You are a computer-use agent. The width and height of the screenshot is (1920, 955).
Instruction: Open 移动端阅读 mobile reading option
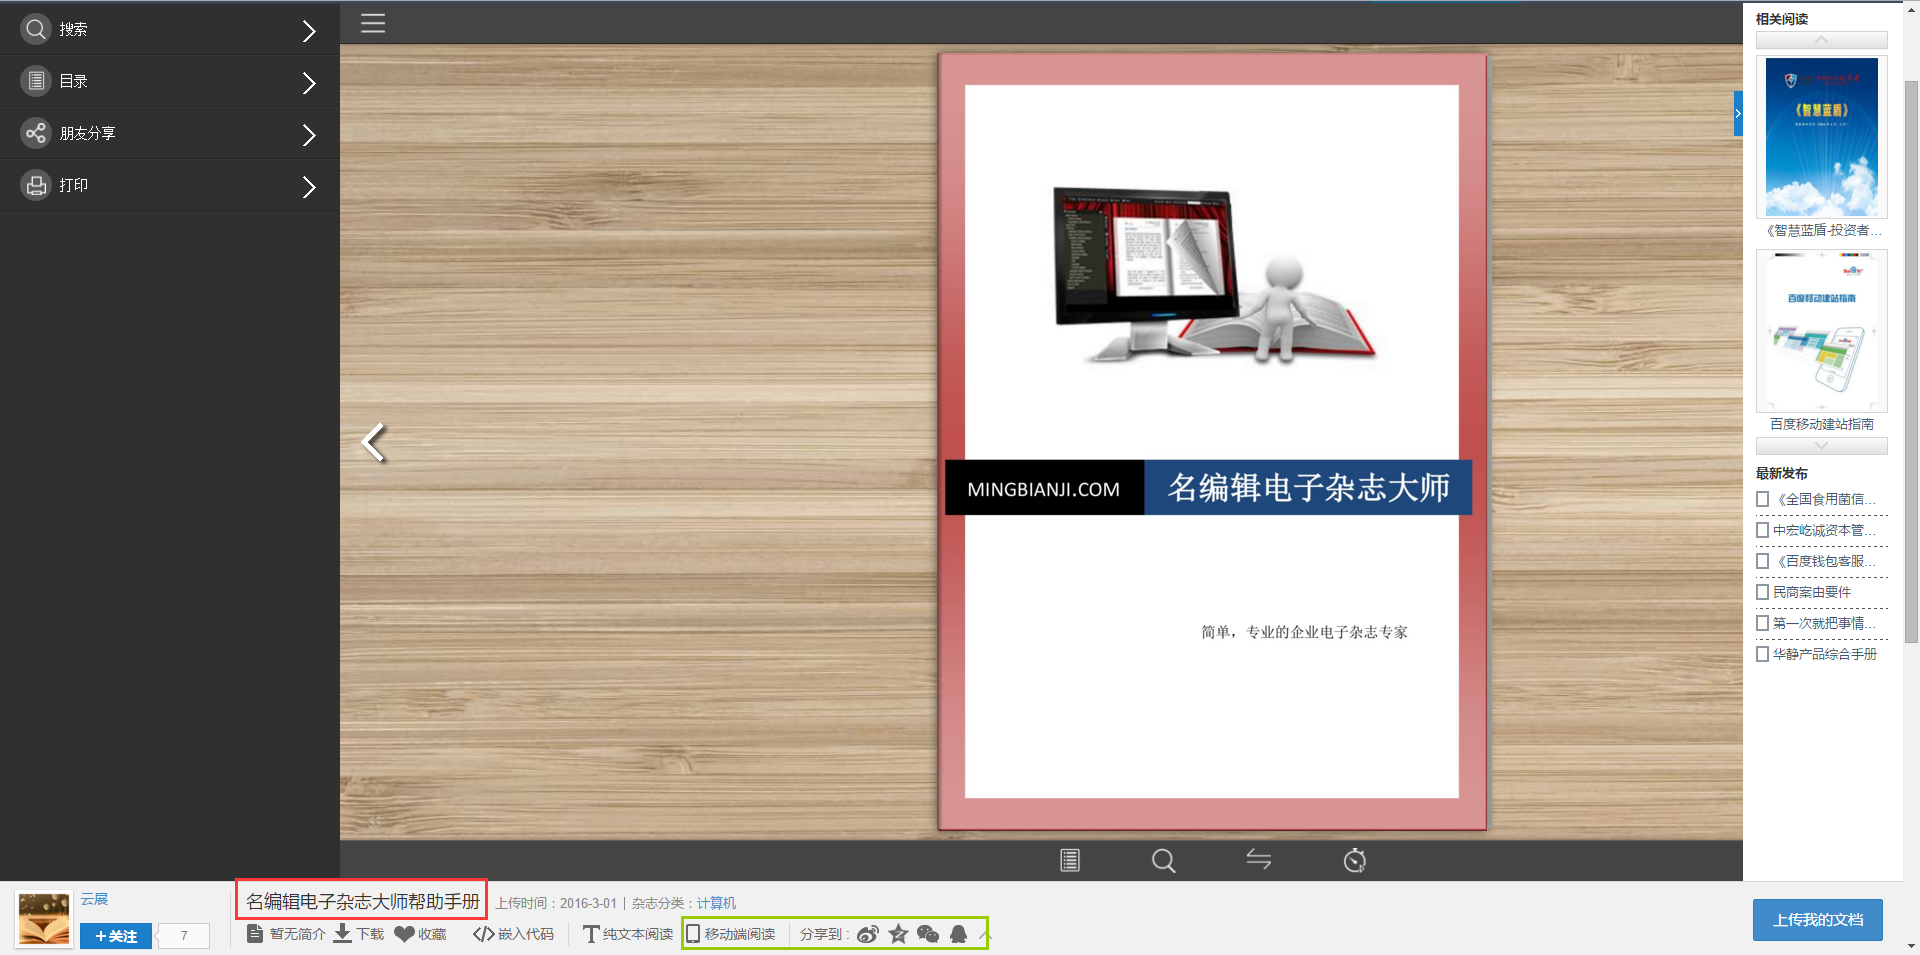point(731,934)
